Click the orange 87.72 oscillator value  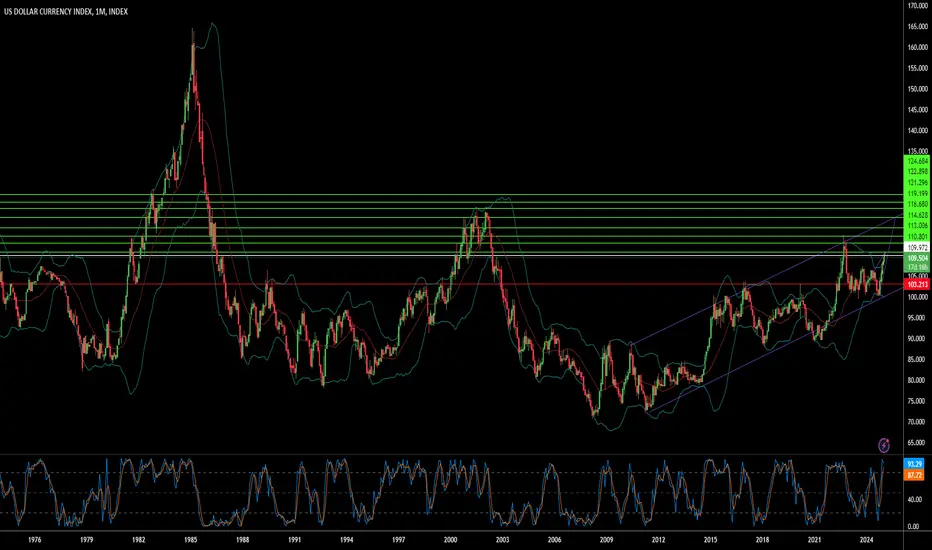pos(914,475)
